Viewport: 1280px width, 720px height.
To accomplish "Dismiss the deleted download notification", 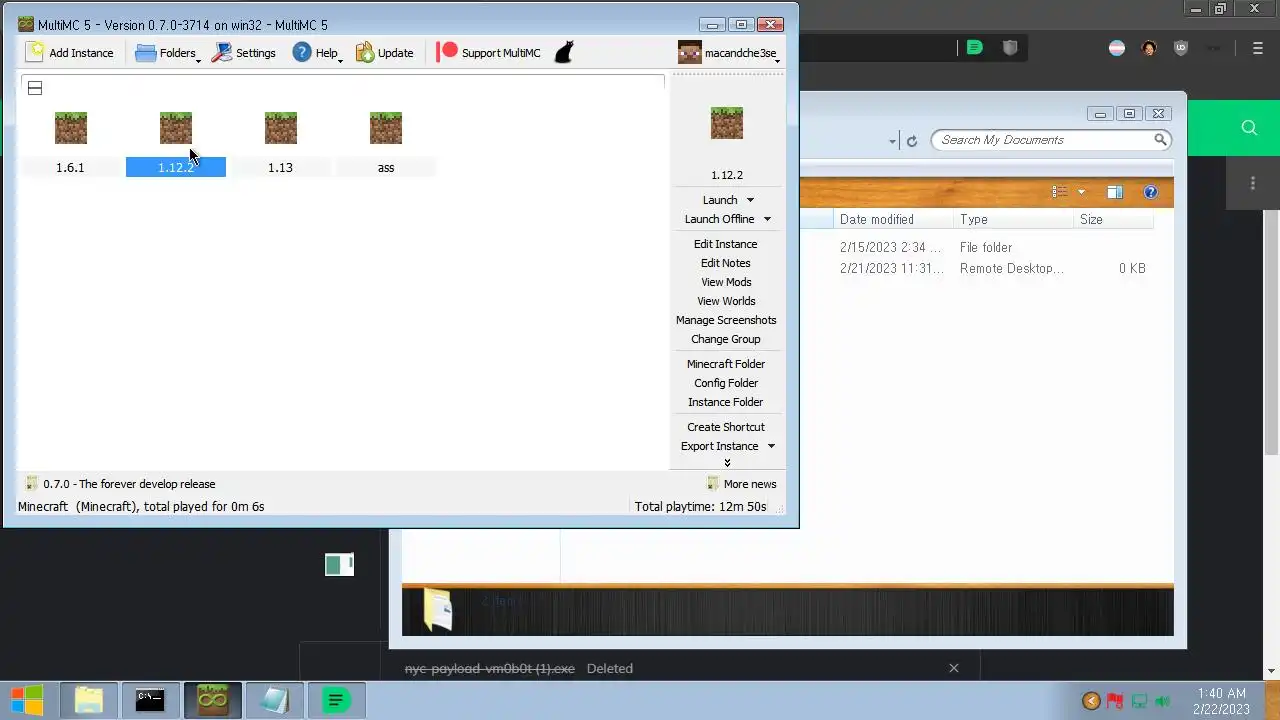I will [x=954, y=668].
